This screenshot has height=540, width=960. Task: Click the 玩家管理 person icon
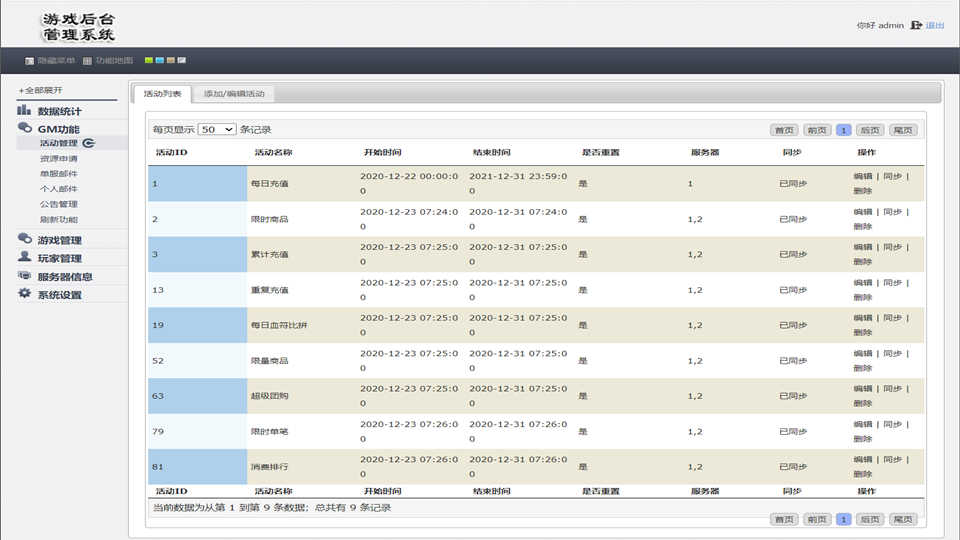click(24, 257)
